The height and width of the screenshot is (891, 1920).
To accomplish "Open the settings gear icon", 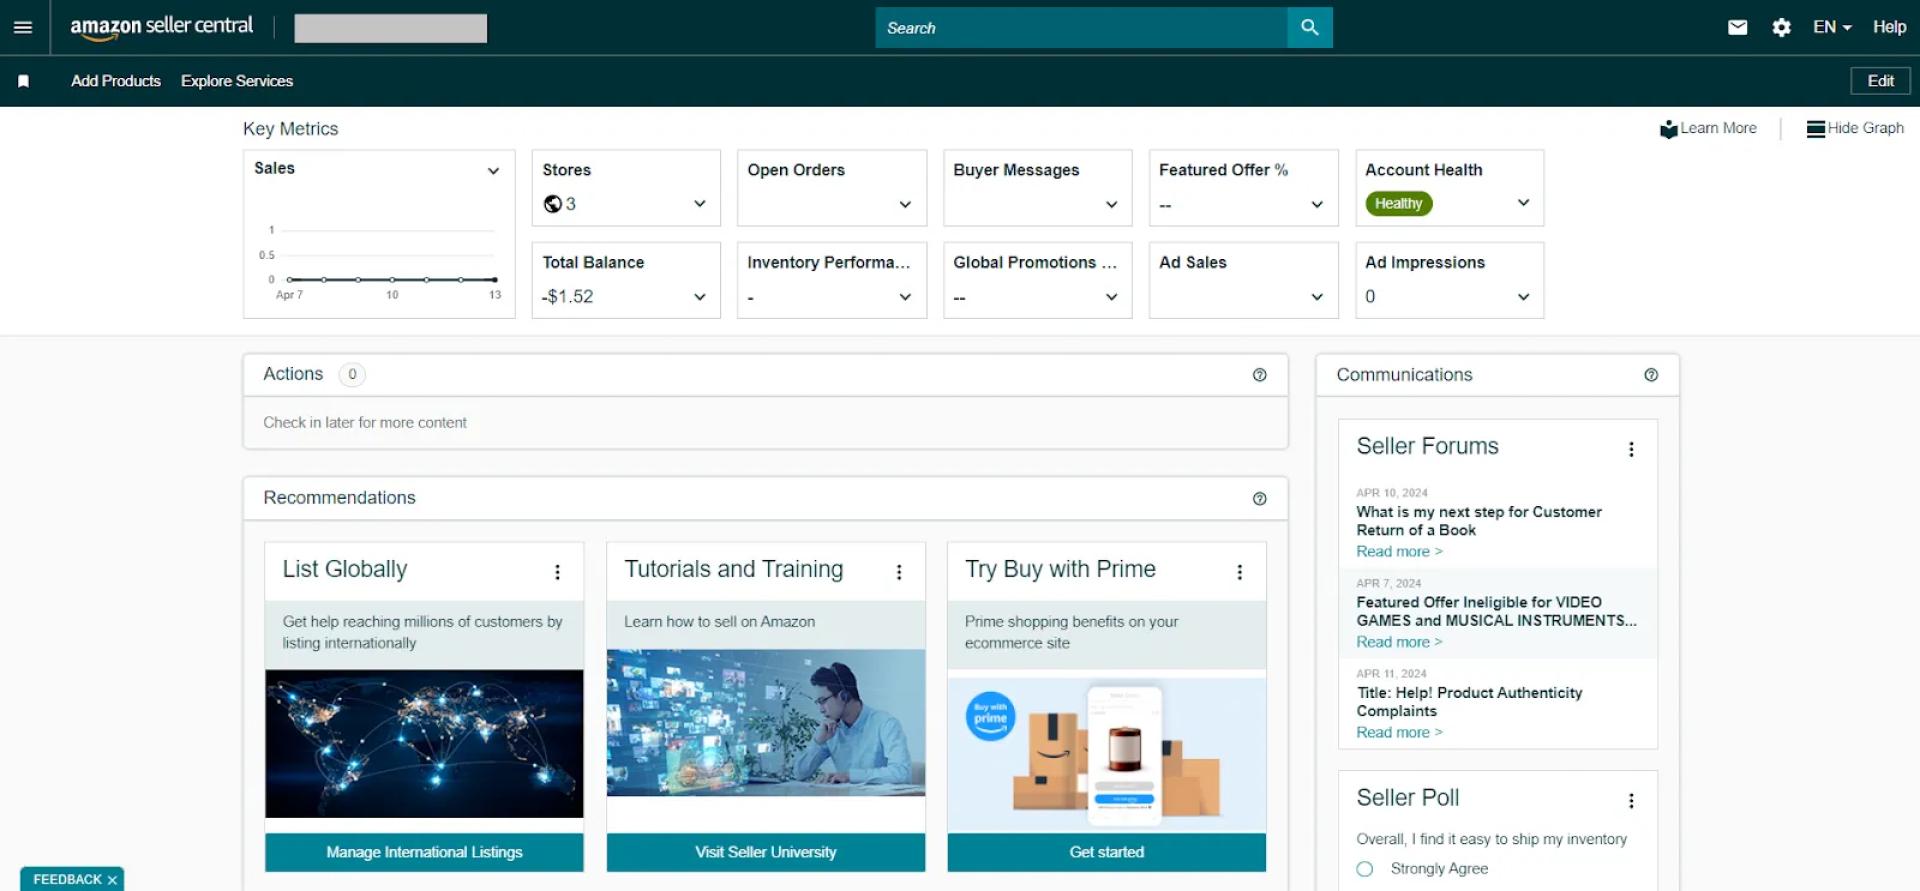I will 1781,28.
